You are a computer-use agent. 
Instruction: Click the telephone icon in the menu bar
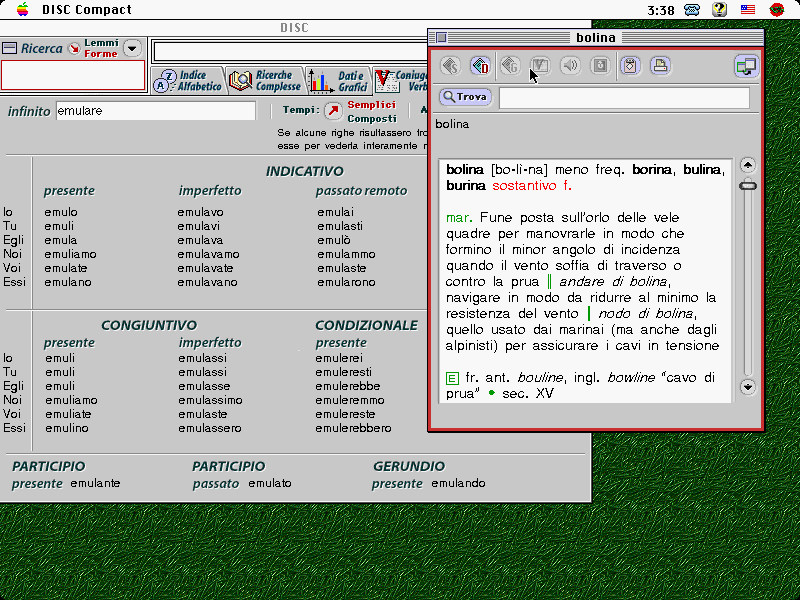coord(692,10)
